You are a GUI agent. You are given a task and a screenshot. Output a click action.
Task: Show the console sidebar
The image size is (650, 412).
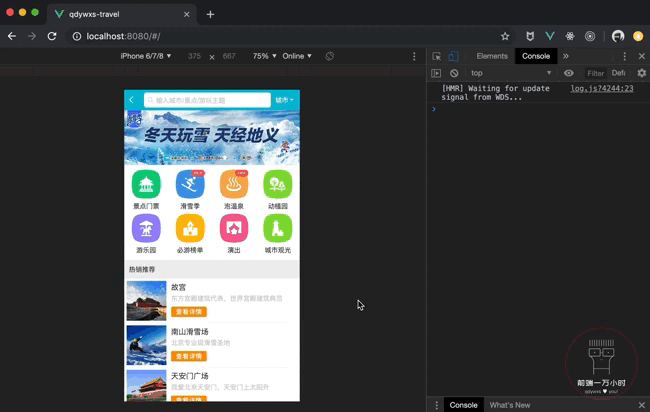point(436,73)
